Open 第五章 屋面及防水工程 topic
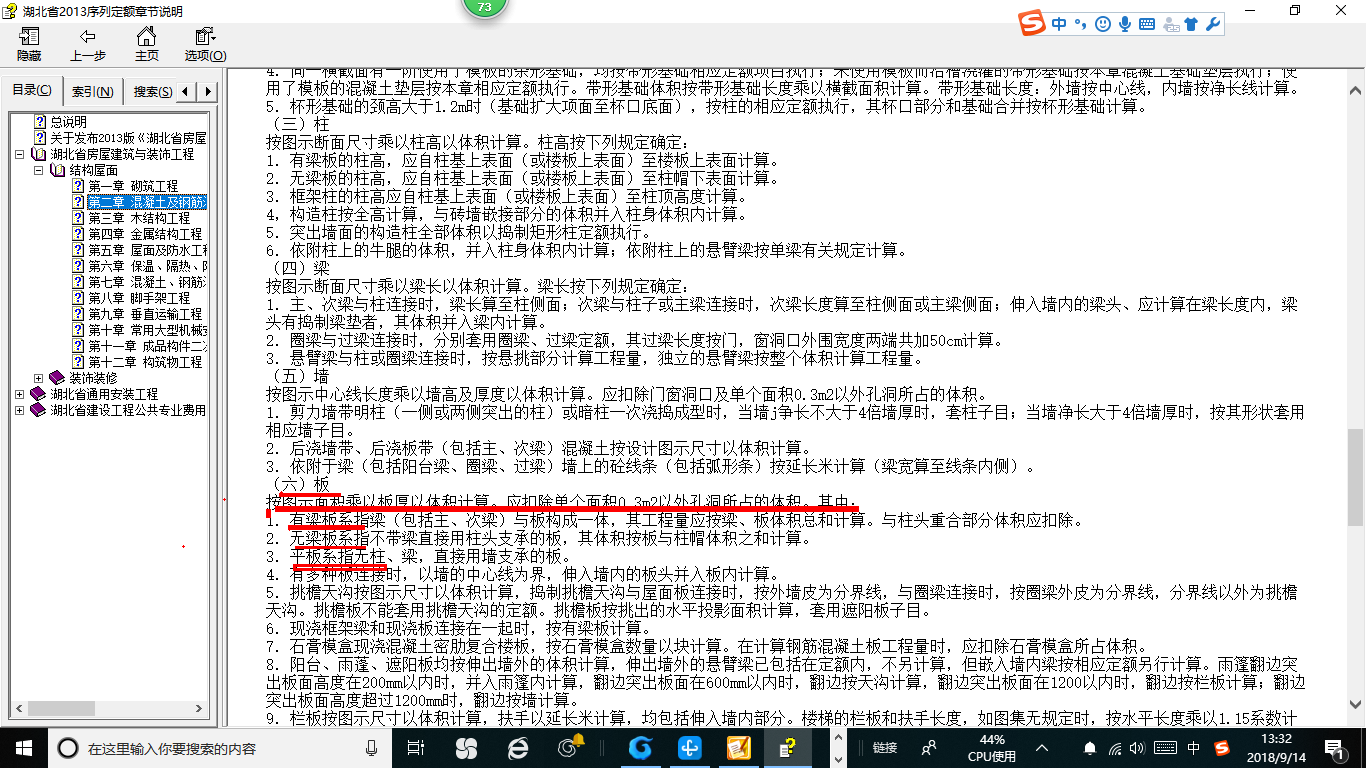This screenshot has width=1366, height=768. (x=147, y=250)
